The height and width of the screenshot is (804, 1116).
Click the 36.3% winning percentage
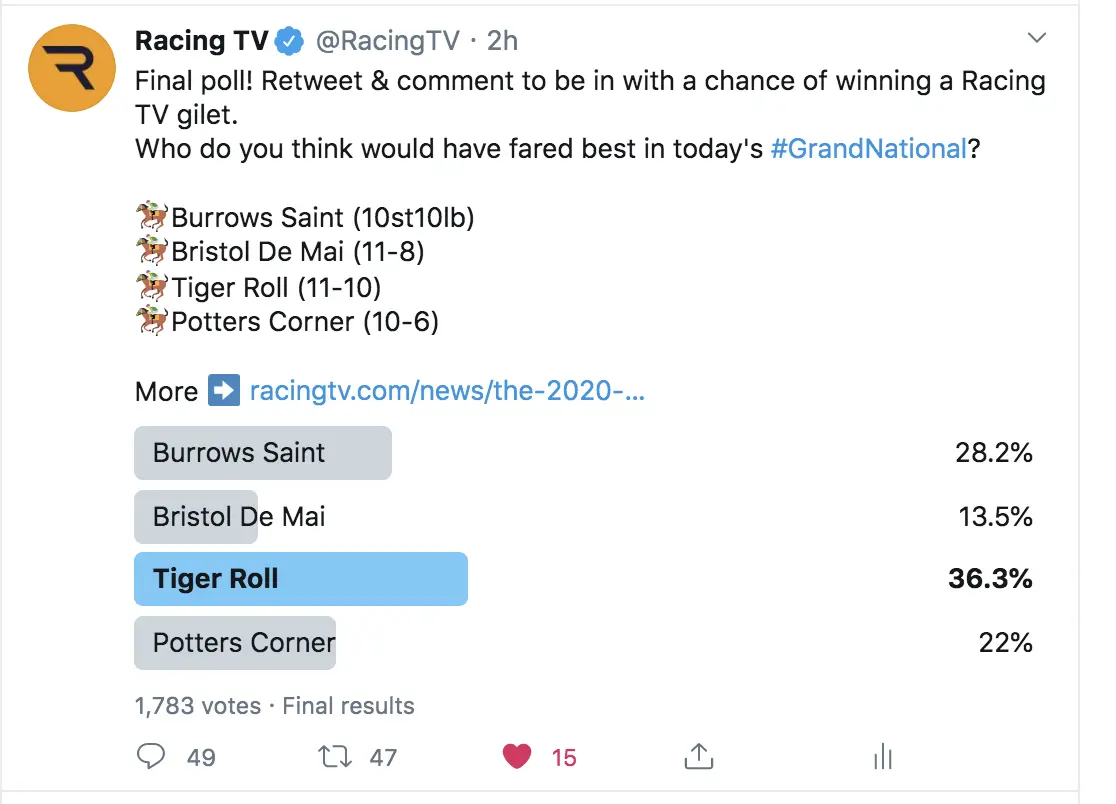point(990,579)
